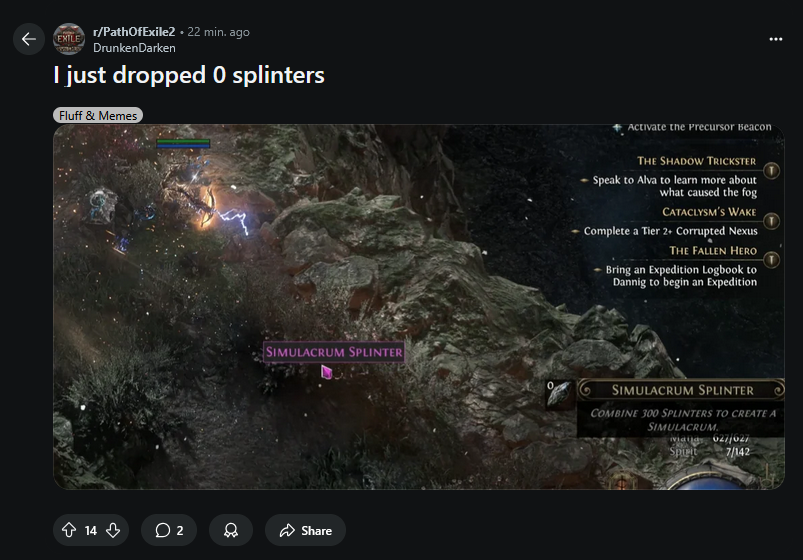803x560 pixels.
Task: Select the Fluff & Memes flair tag
Action: 98,116
